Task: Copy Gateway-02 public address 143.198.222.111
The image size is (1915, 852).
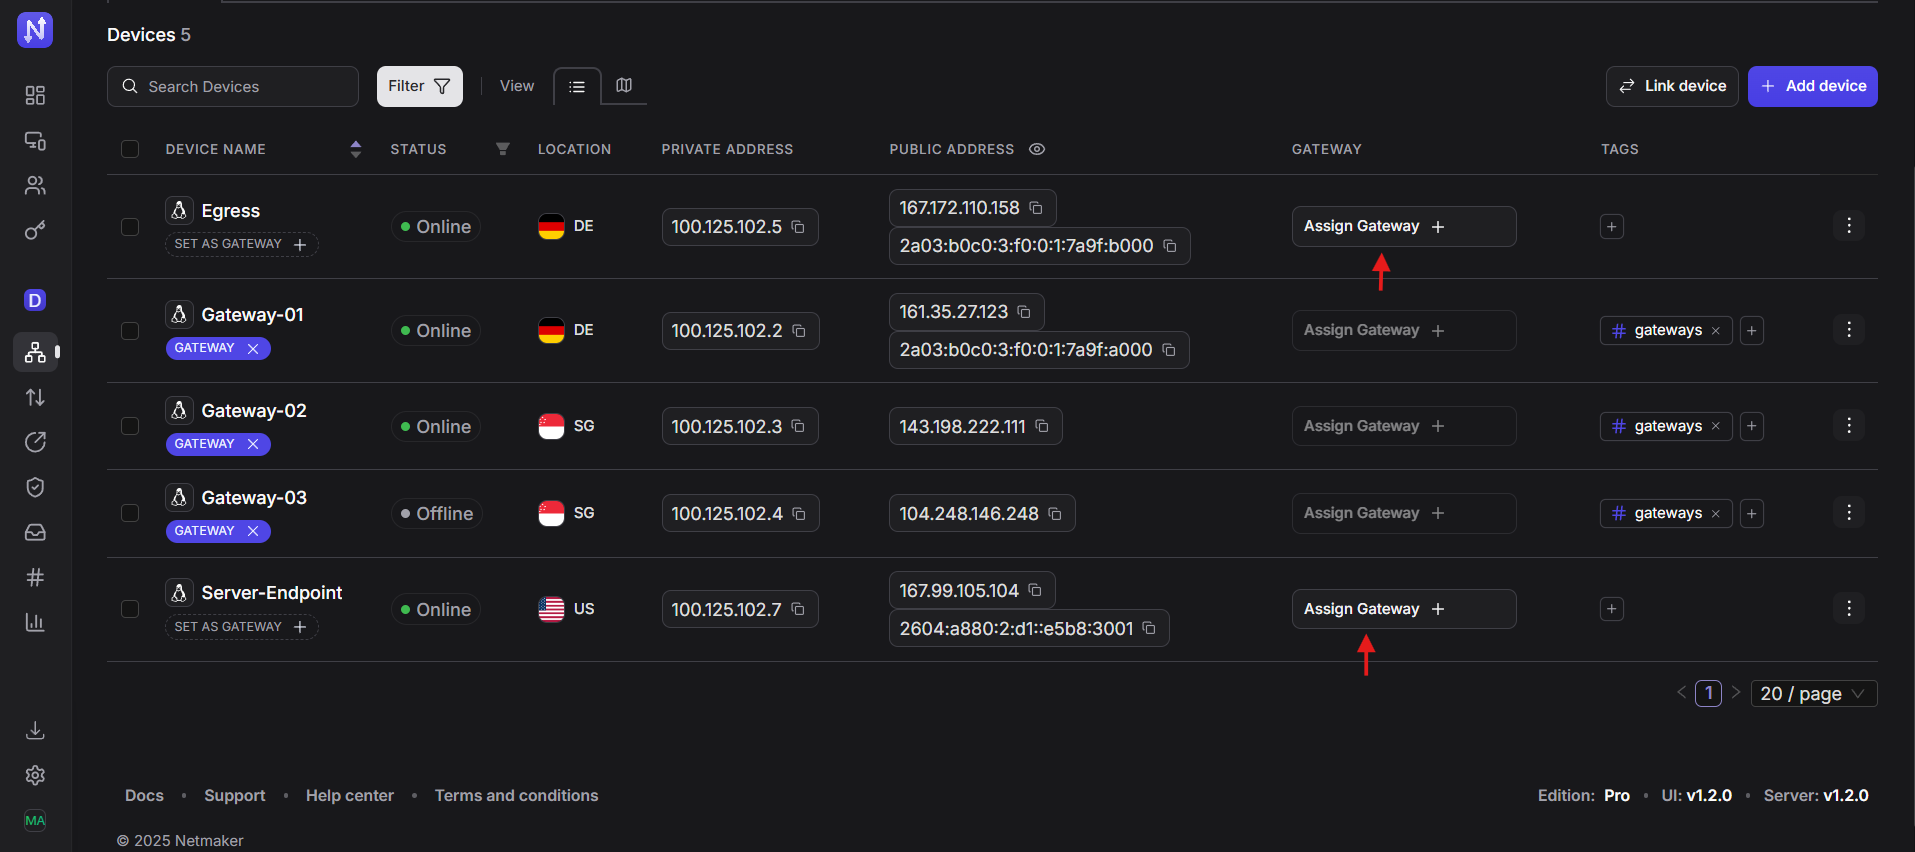Action: tap(1042, 426)
